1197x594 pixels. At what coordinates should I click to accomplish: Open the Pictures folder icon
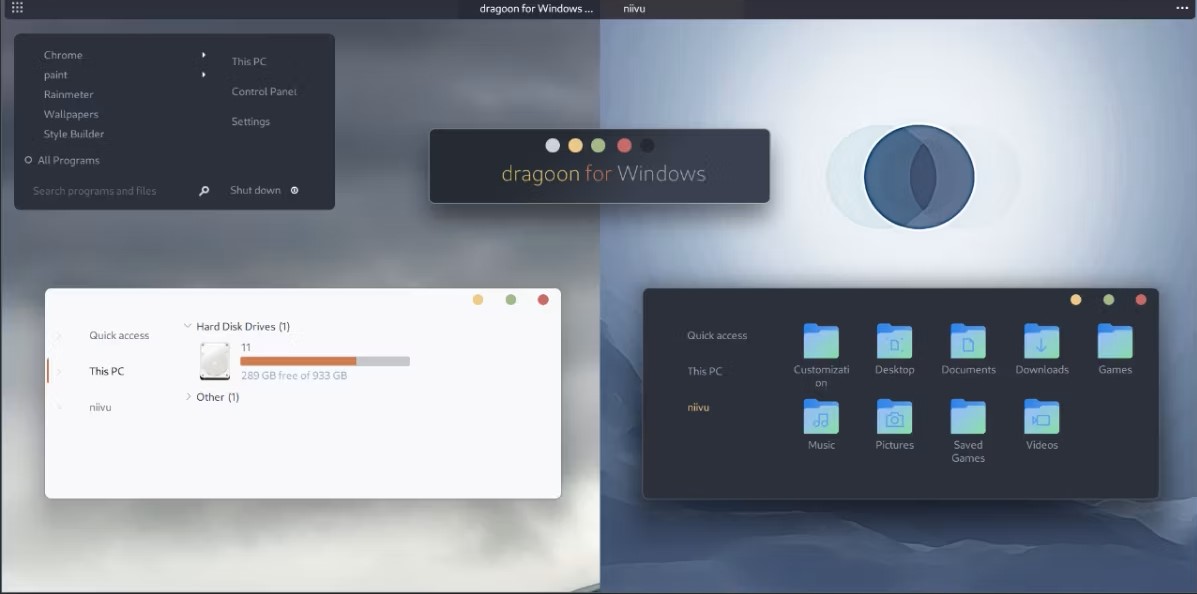click(x=894, y=417)
